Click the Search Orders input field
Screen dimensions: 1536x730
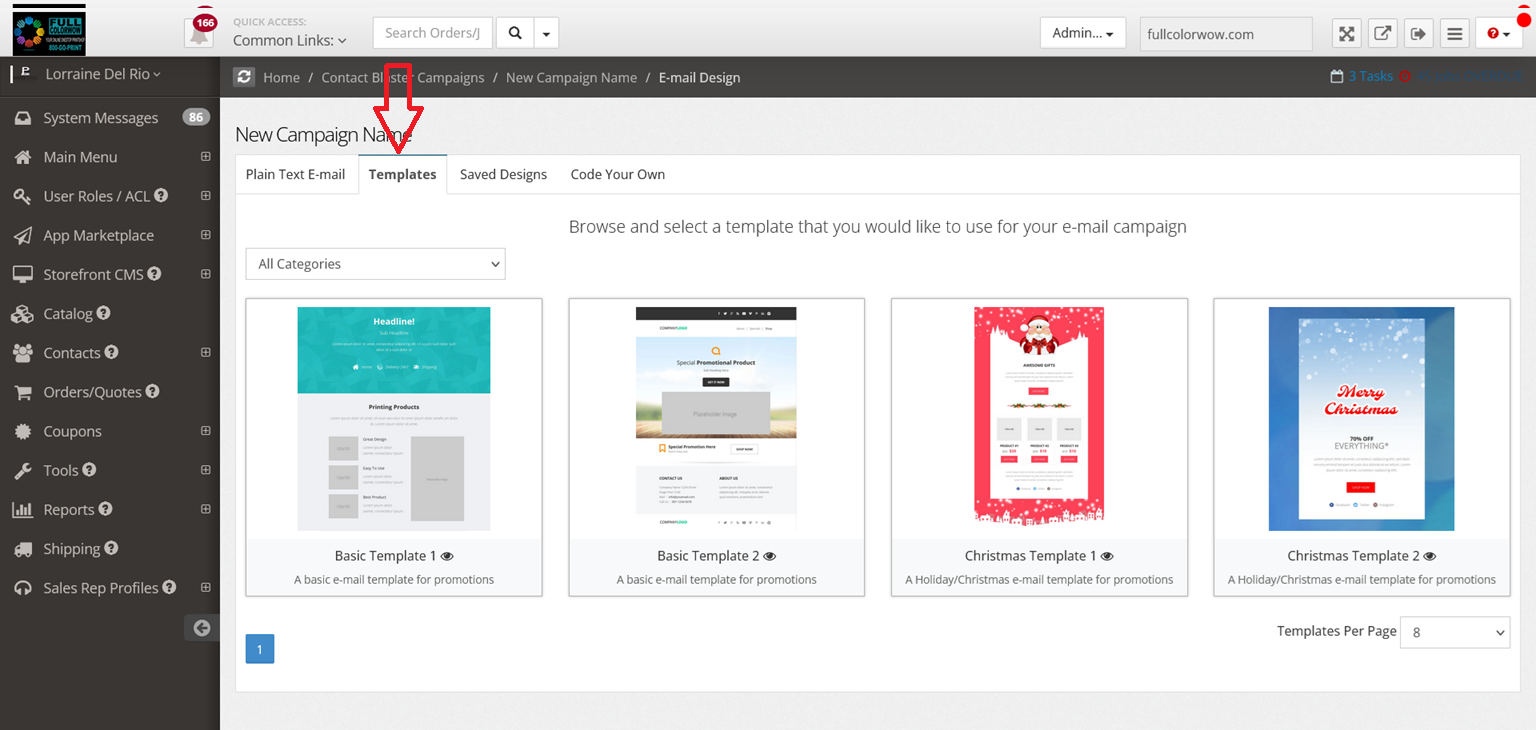(432, 33)
